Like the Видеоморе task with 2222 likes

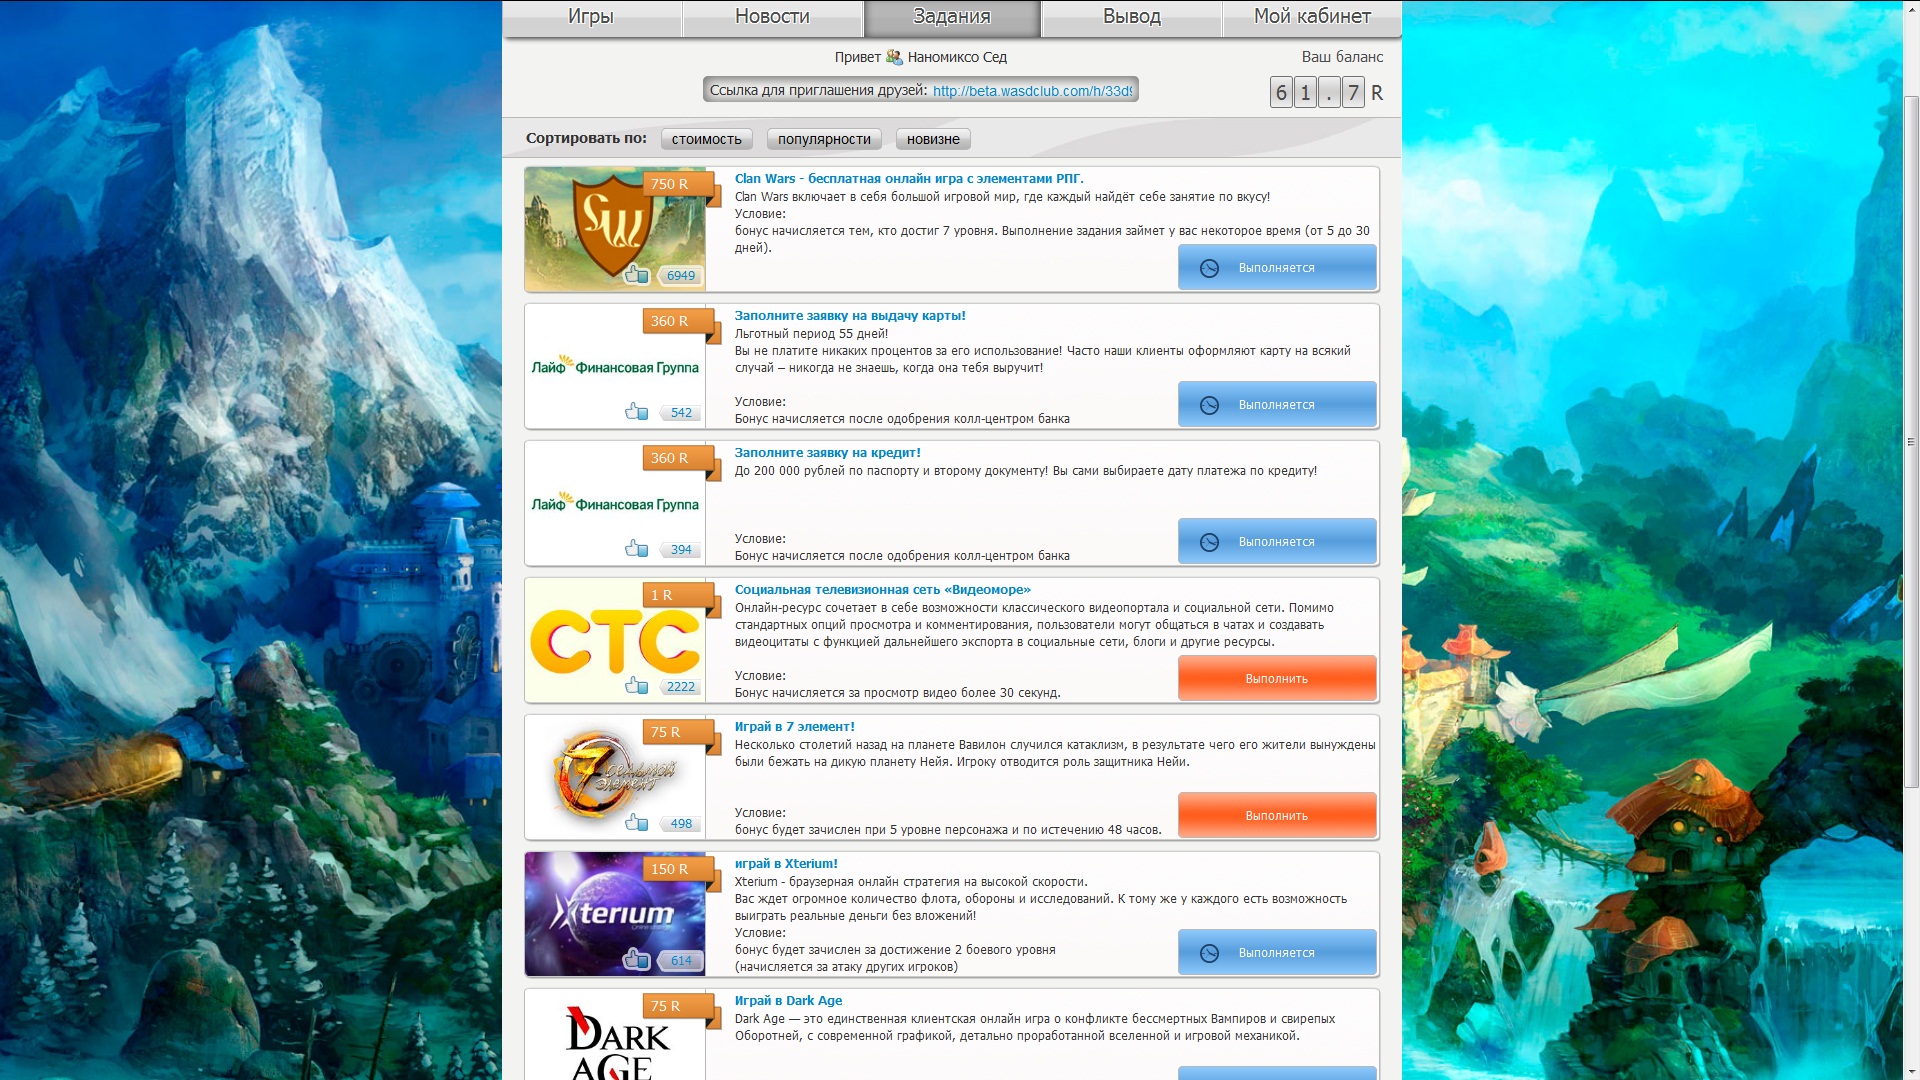tap(636, 685)
